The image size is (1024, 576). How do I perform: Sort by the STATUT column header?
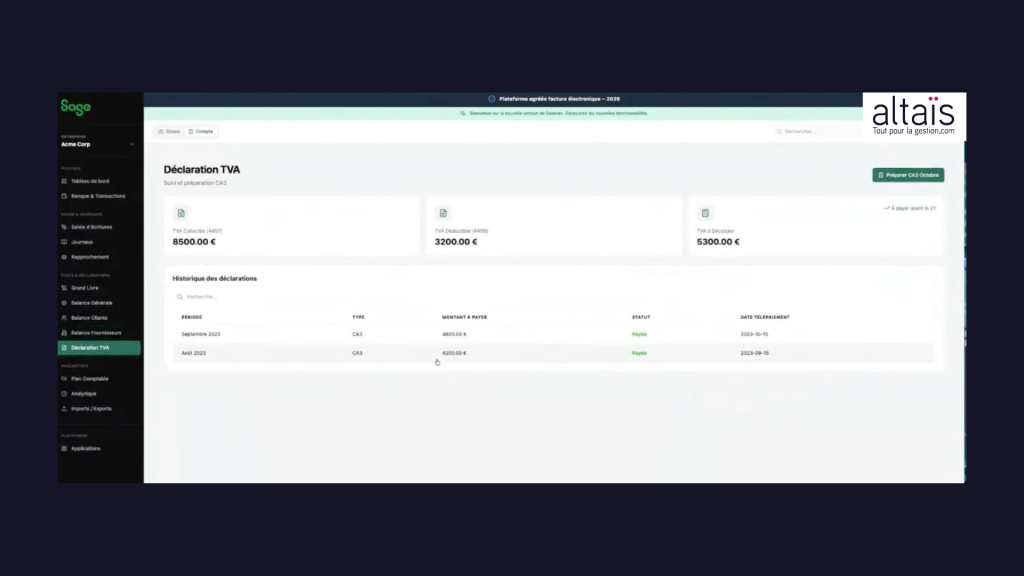[x=641, y=317]
